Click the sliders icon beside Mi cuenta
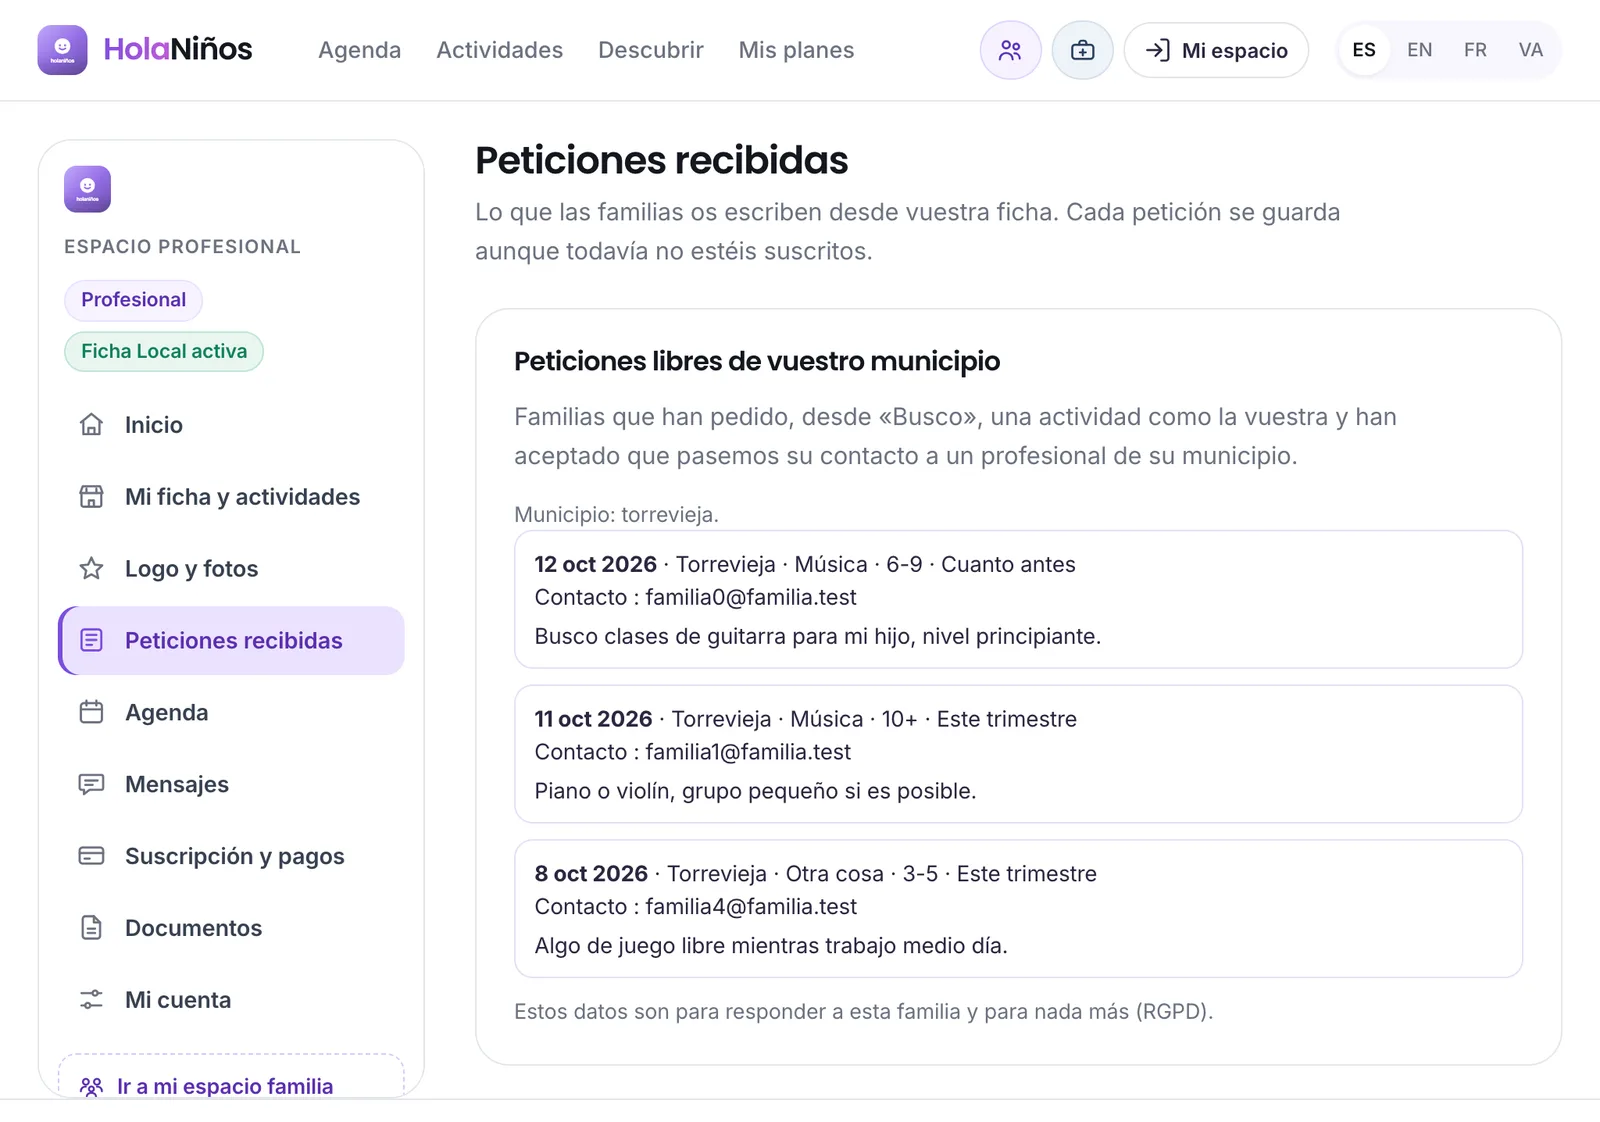 pyautogui.click(x=91, y=1000)
